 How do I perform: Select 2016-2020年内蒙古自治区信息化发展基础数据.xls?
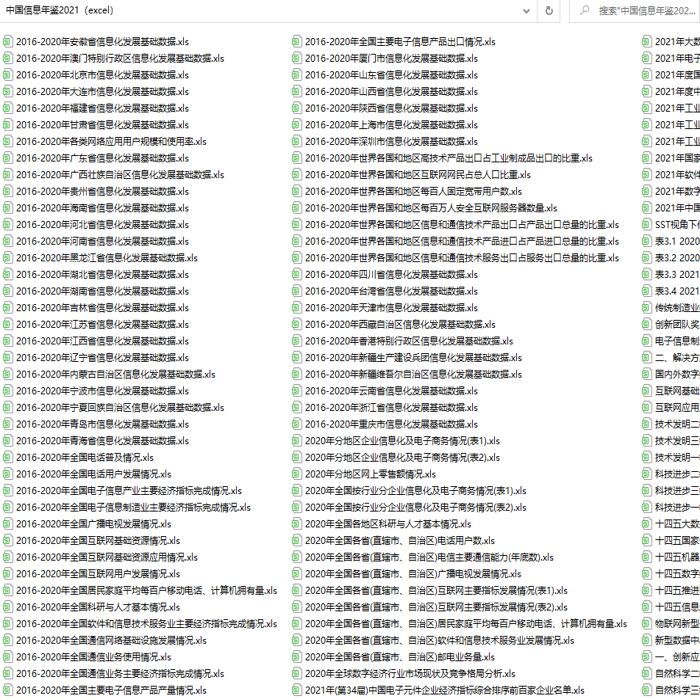coord(116,375)
